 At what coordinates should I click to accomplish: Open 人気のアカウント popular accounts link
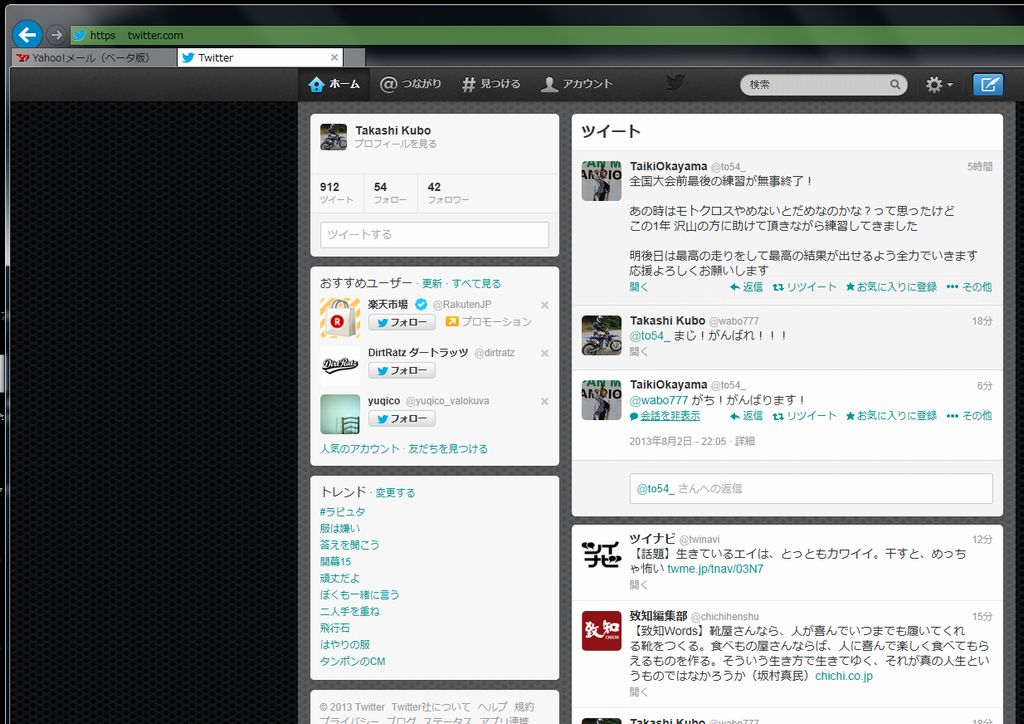click(x=360, y=449)
